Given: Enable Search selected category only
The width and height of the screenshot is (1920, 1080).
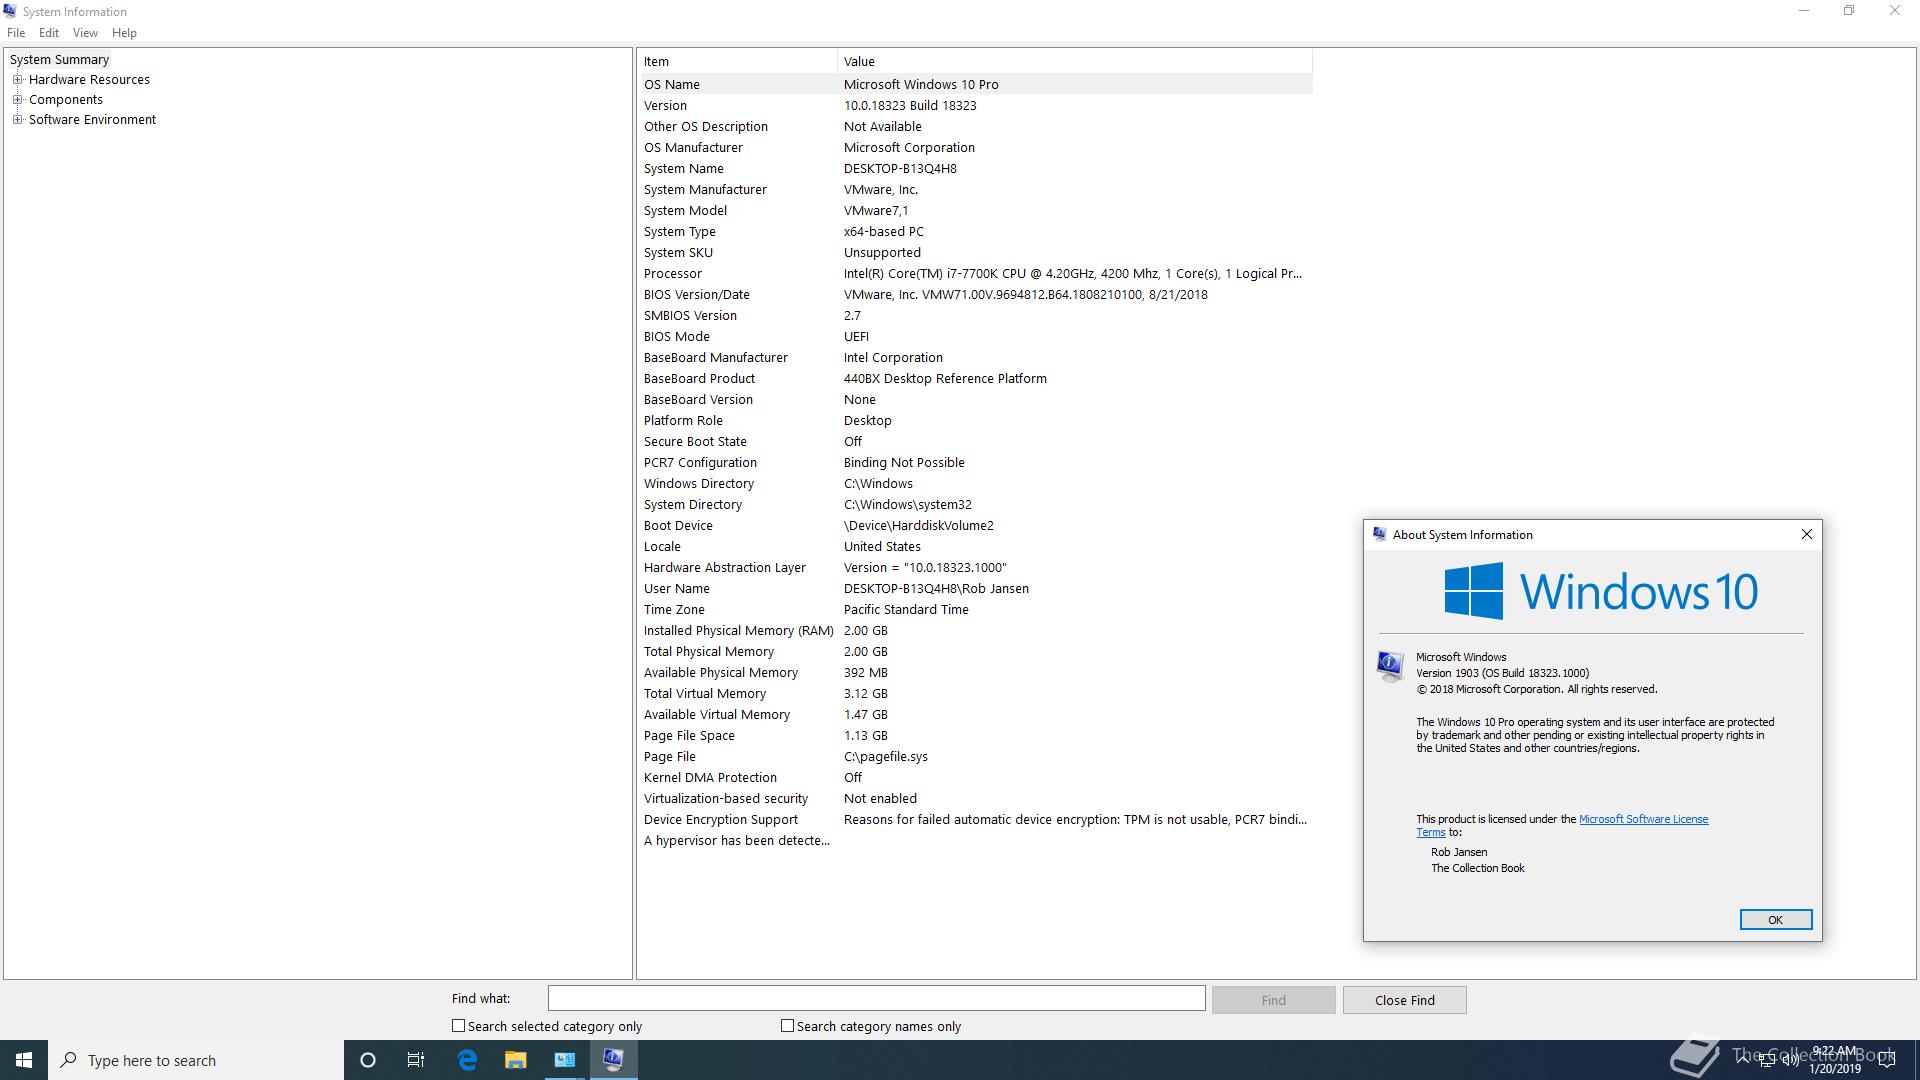Looking at the screenshot, I should coord(458,1025).
